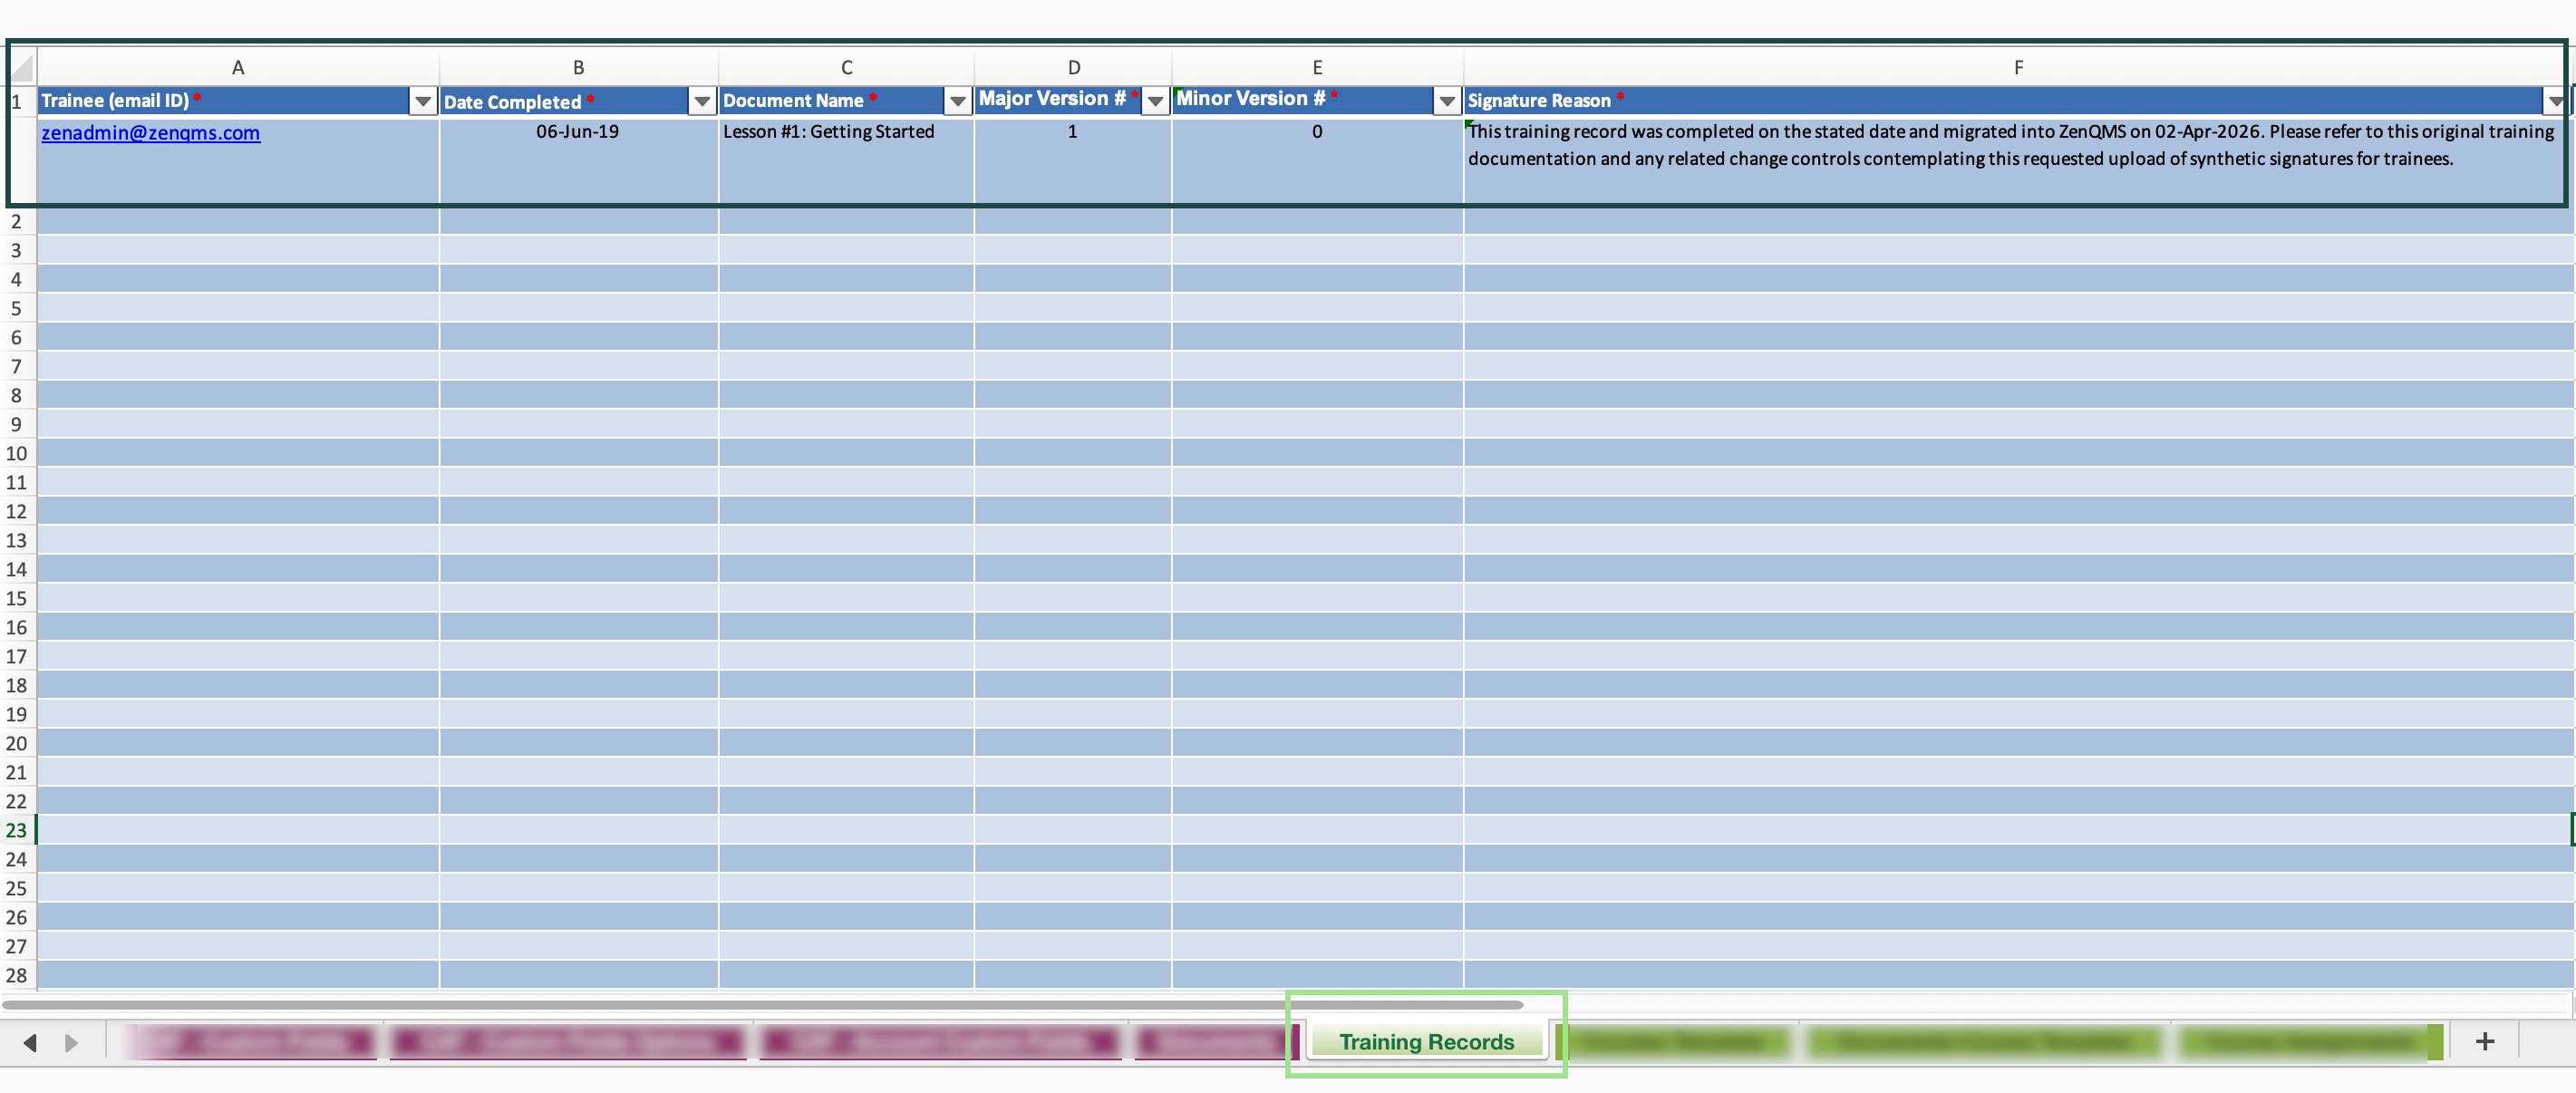Image resolution: width=2576 pixels, height=1093 pixels.
Task: Select row 5 header
Action: coord(17,308)
